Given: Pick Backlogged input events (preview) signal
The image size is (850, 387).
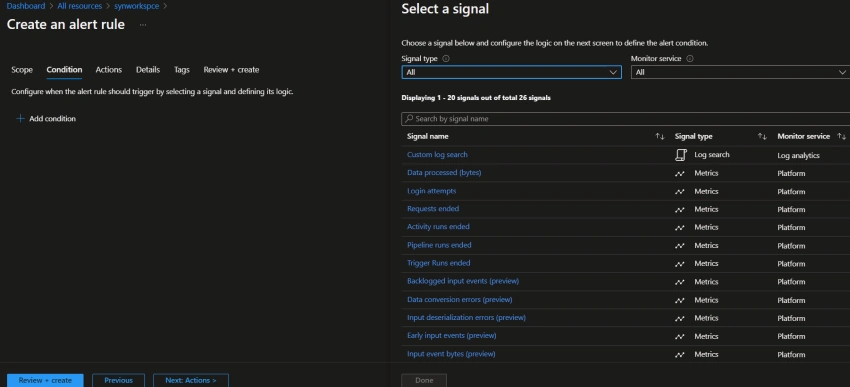Looking at the screenshot, I should [x=463, y=281].
